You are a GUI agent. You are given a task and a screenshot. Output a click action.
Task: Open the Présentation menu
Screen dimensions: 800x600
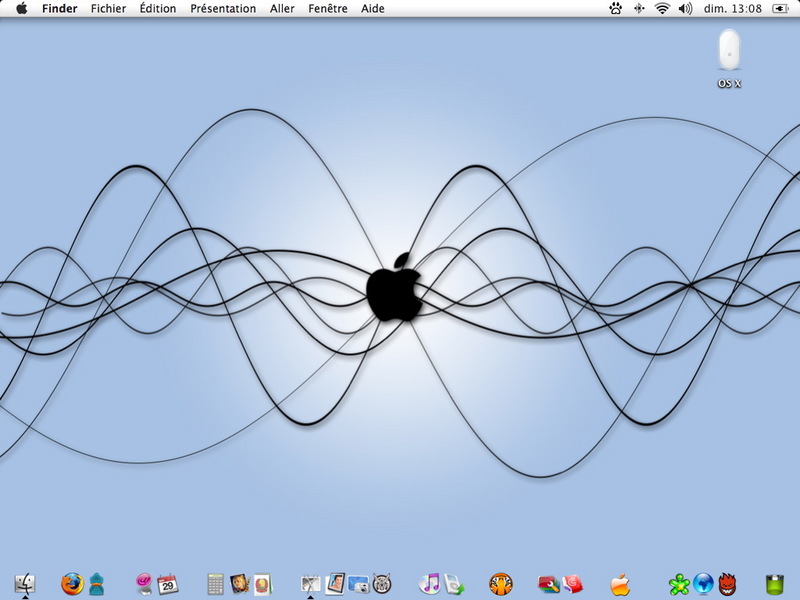223,9
